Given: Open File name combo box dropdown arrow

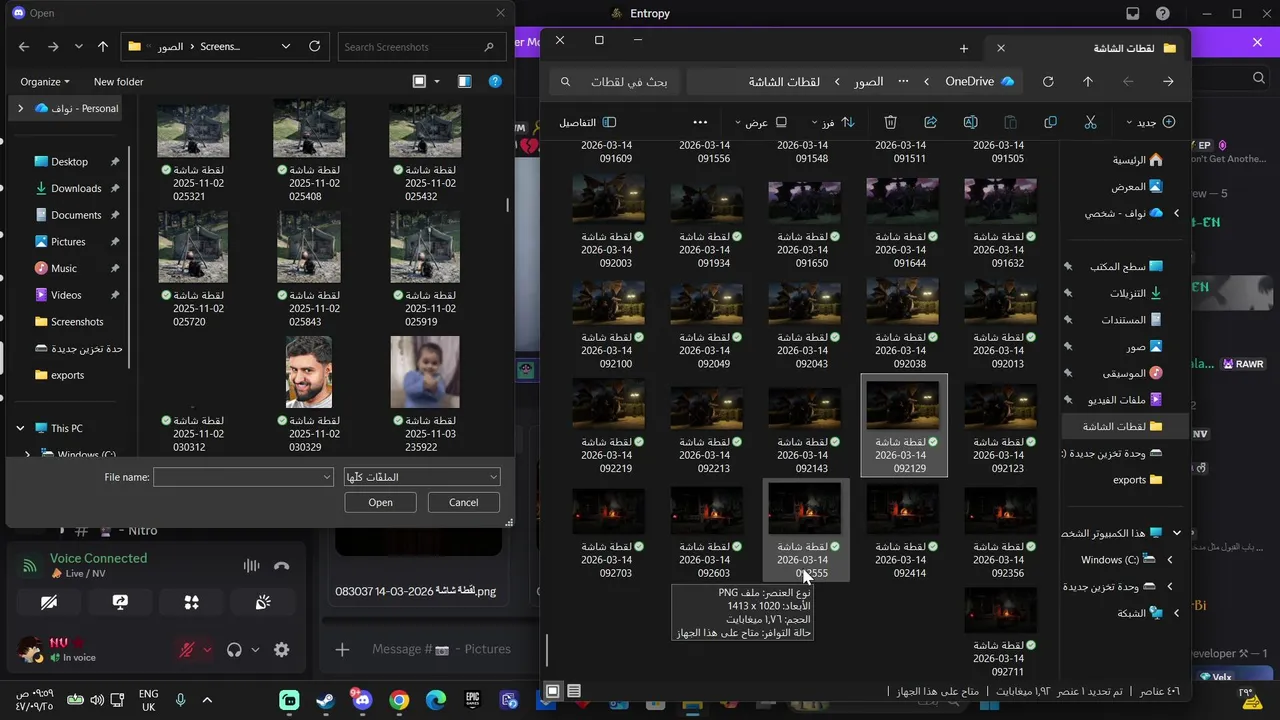Looking at the screenshot, I should 326,478.
